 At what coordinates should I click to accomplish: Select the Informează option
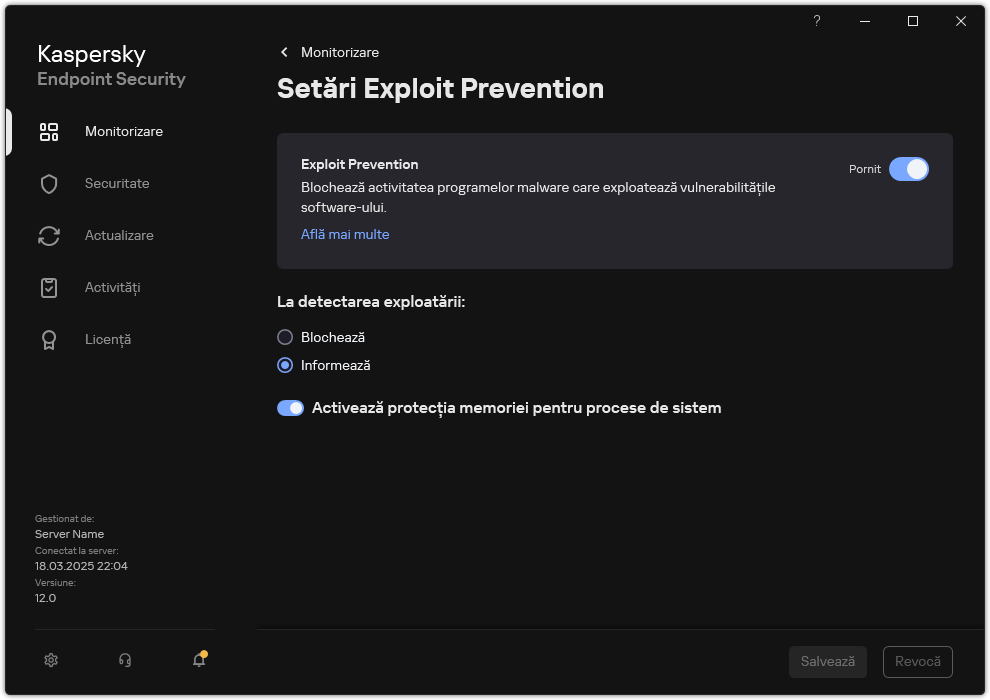click(285, 365)
